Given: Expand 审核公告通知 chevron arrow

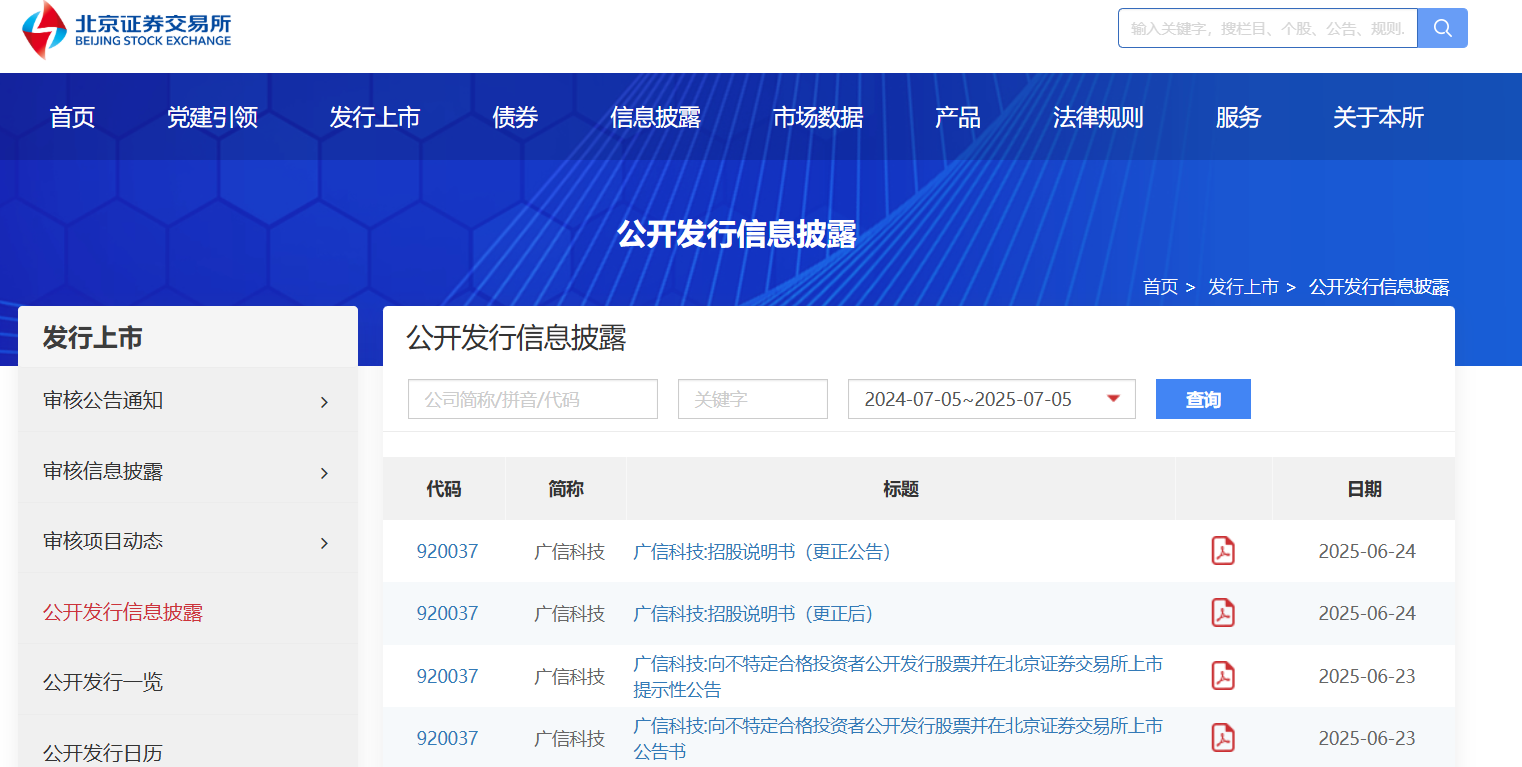Looking at the screenshot, I should [324, 402].
